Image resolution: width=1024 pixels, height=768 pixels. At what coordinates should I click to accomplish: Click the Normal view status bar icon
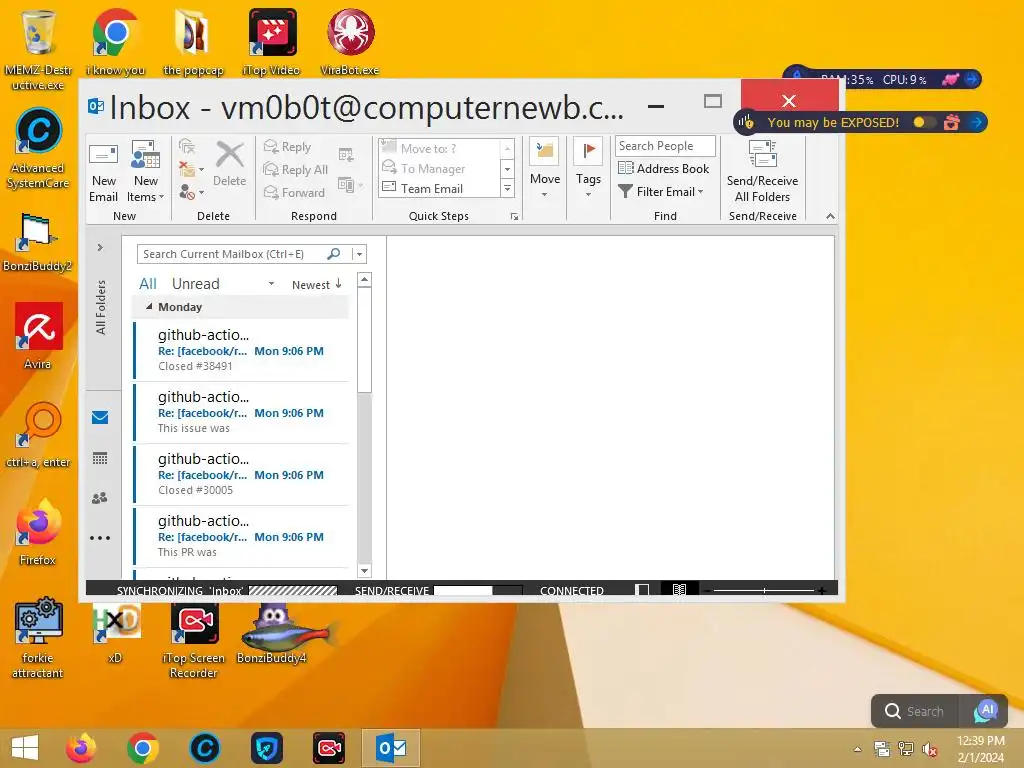[x=642, y=590]
